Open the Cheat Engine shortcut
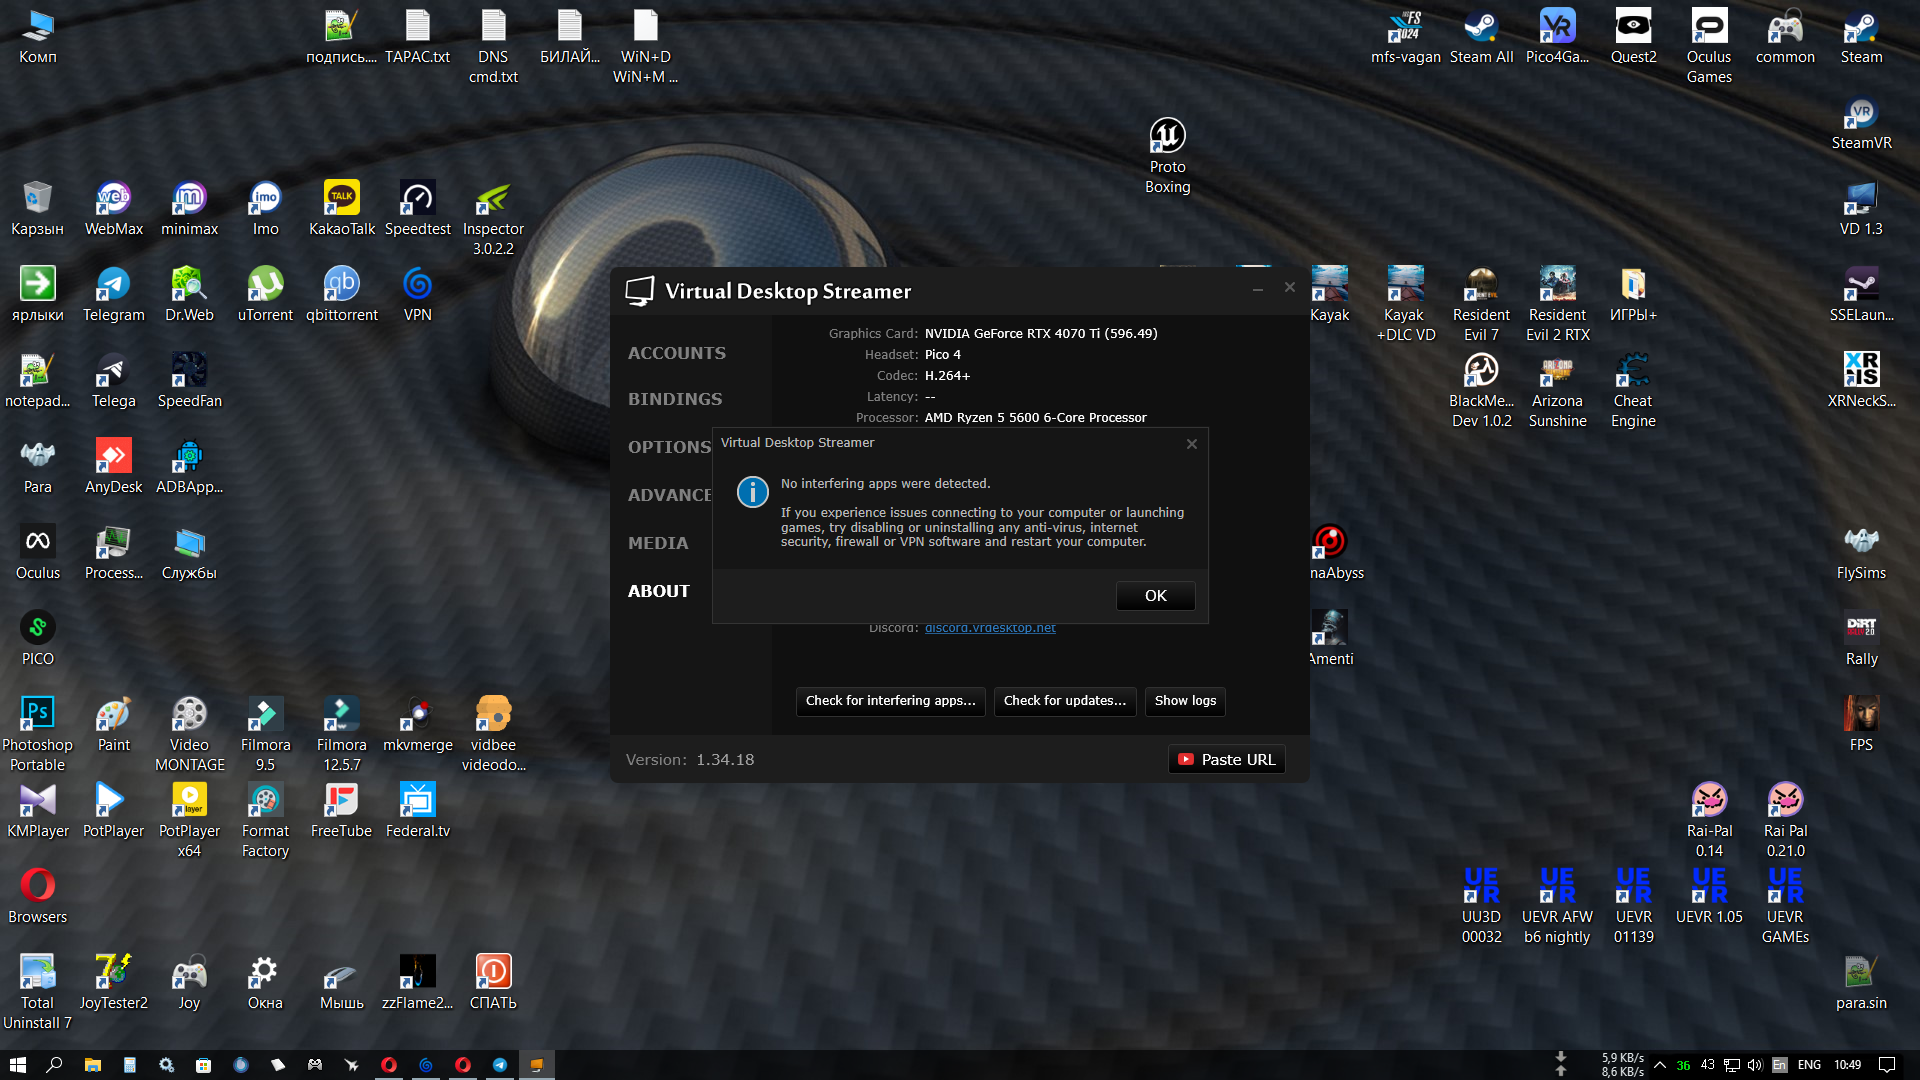 click(1633, 391)
